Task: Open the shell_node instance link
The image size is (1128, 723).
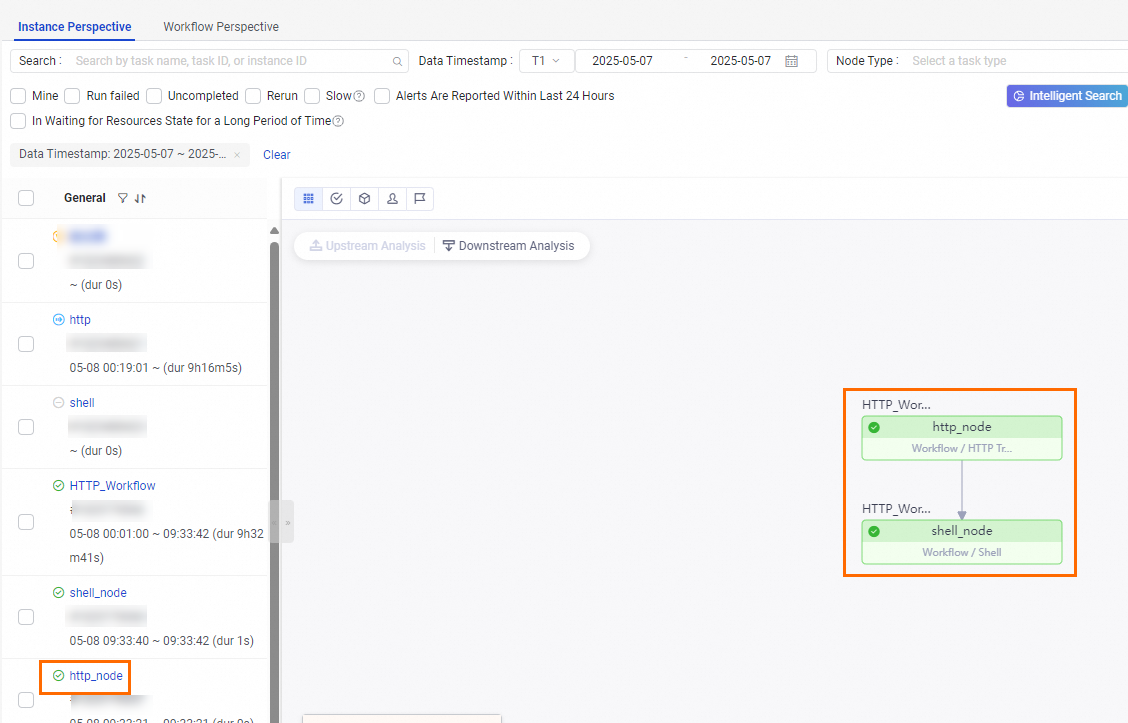Action: [x=98, y=593]
